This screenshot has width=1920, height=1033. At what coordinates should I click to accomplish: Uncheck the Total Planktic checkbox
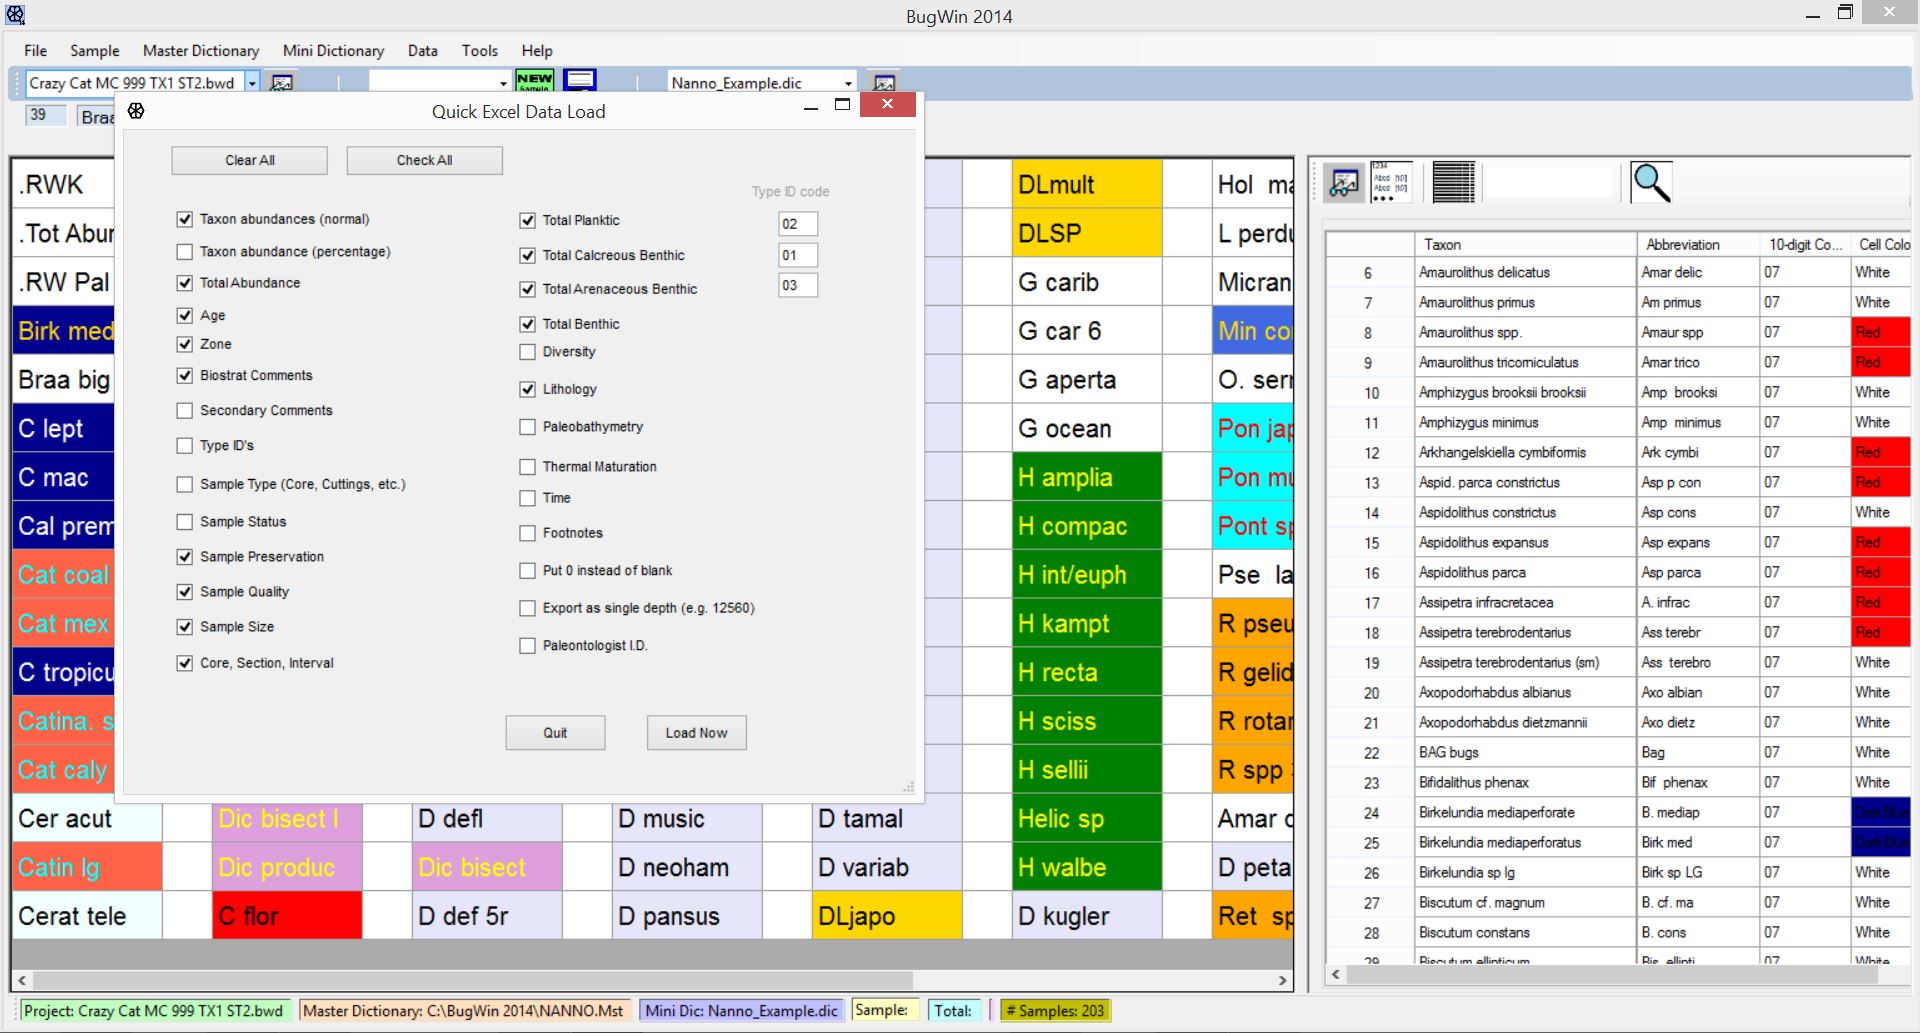[x=528, y=221]
